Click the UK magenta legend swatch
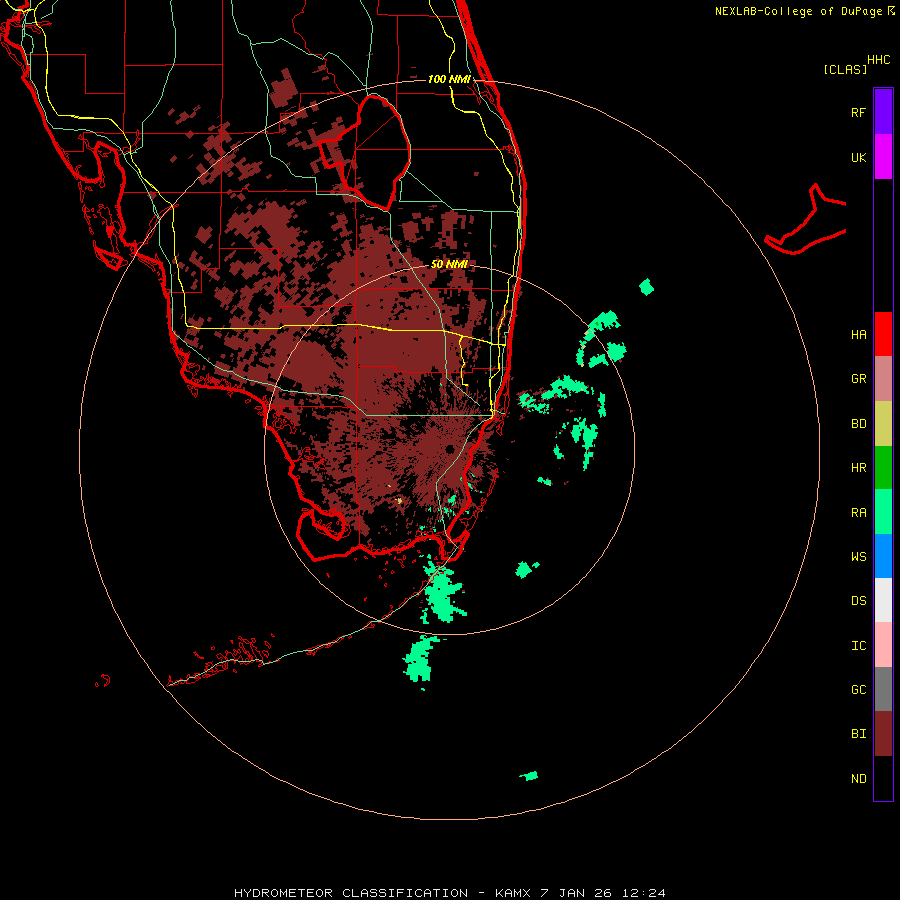900x900 pixels. [x=883, y=157]
